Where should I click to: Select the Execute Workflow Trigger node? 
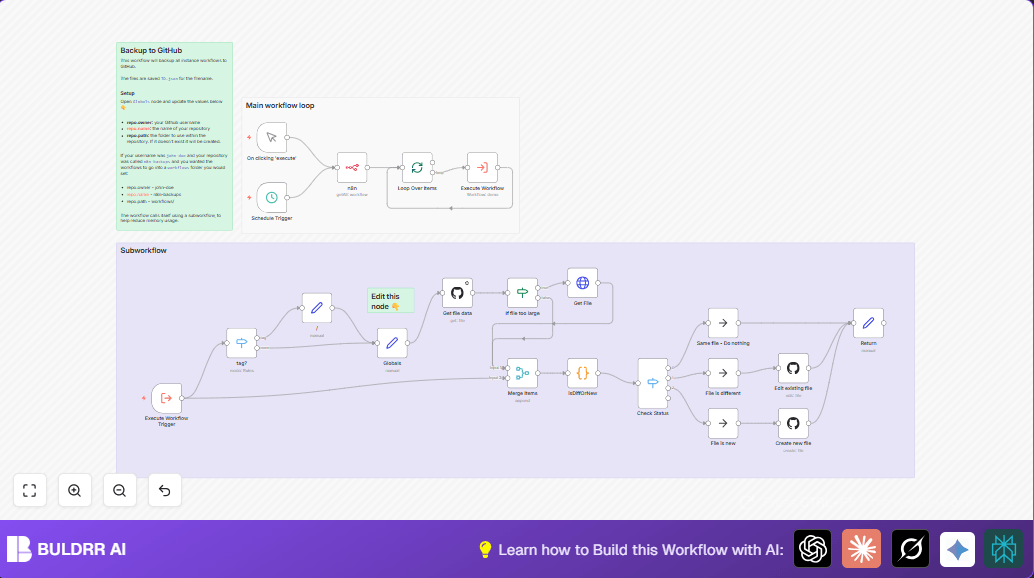[x=166, y=398]
